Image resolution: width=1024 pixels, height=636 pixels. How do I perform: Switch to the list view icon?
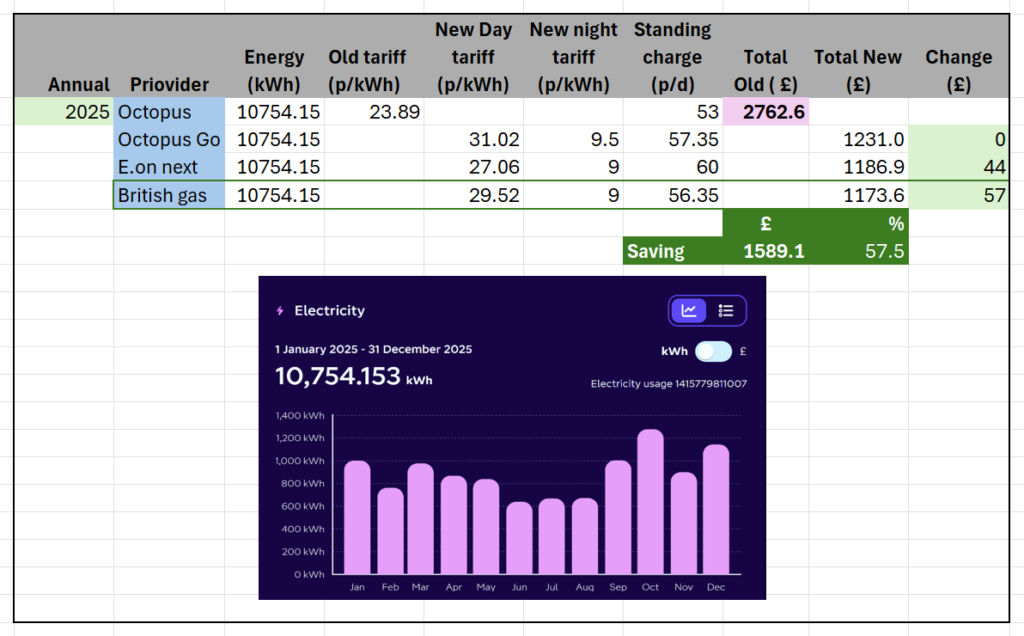point(726,311)
